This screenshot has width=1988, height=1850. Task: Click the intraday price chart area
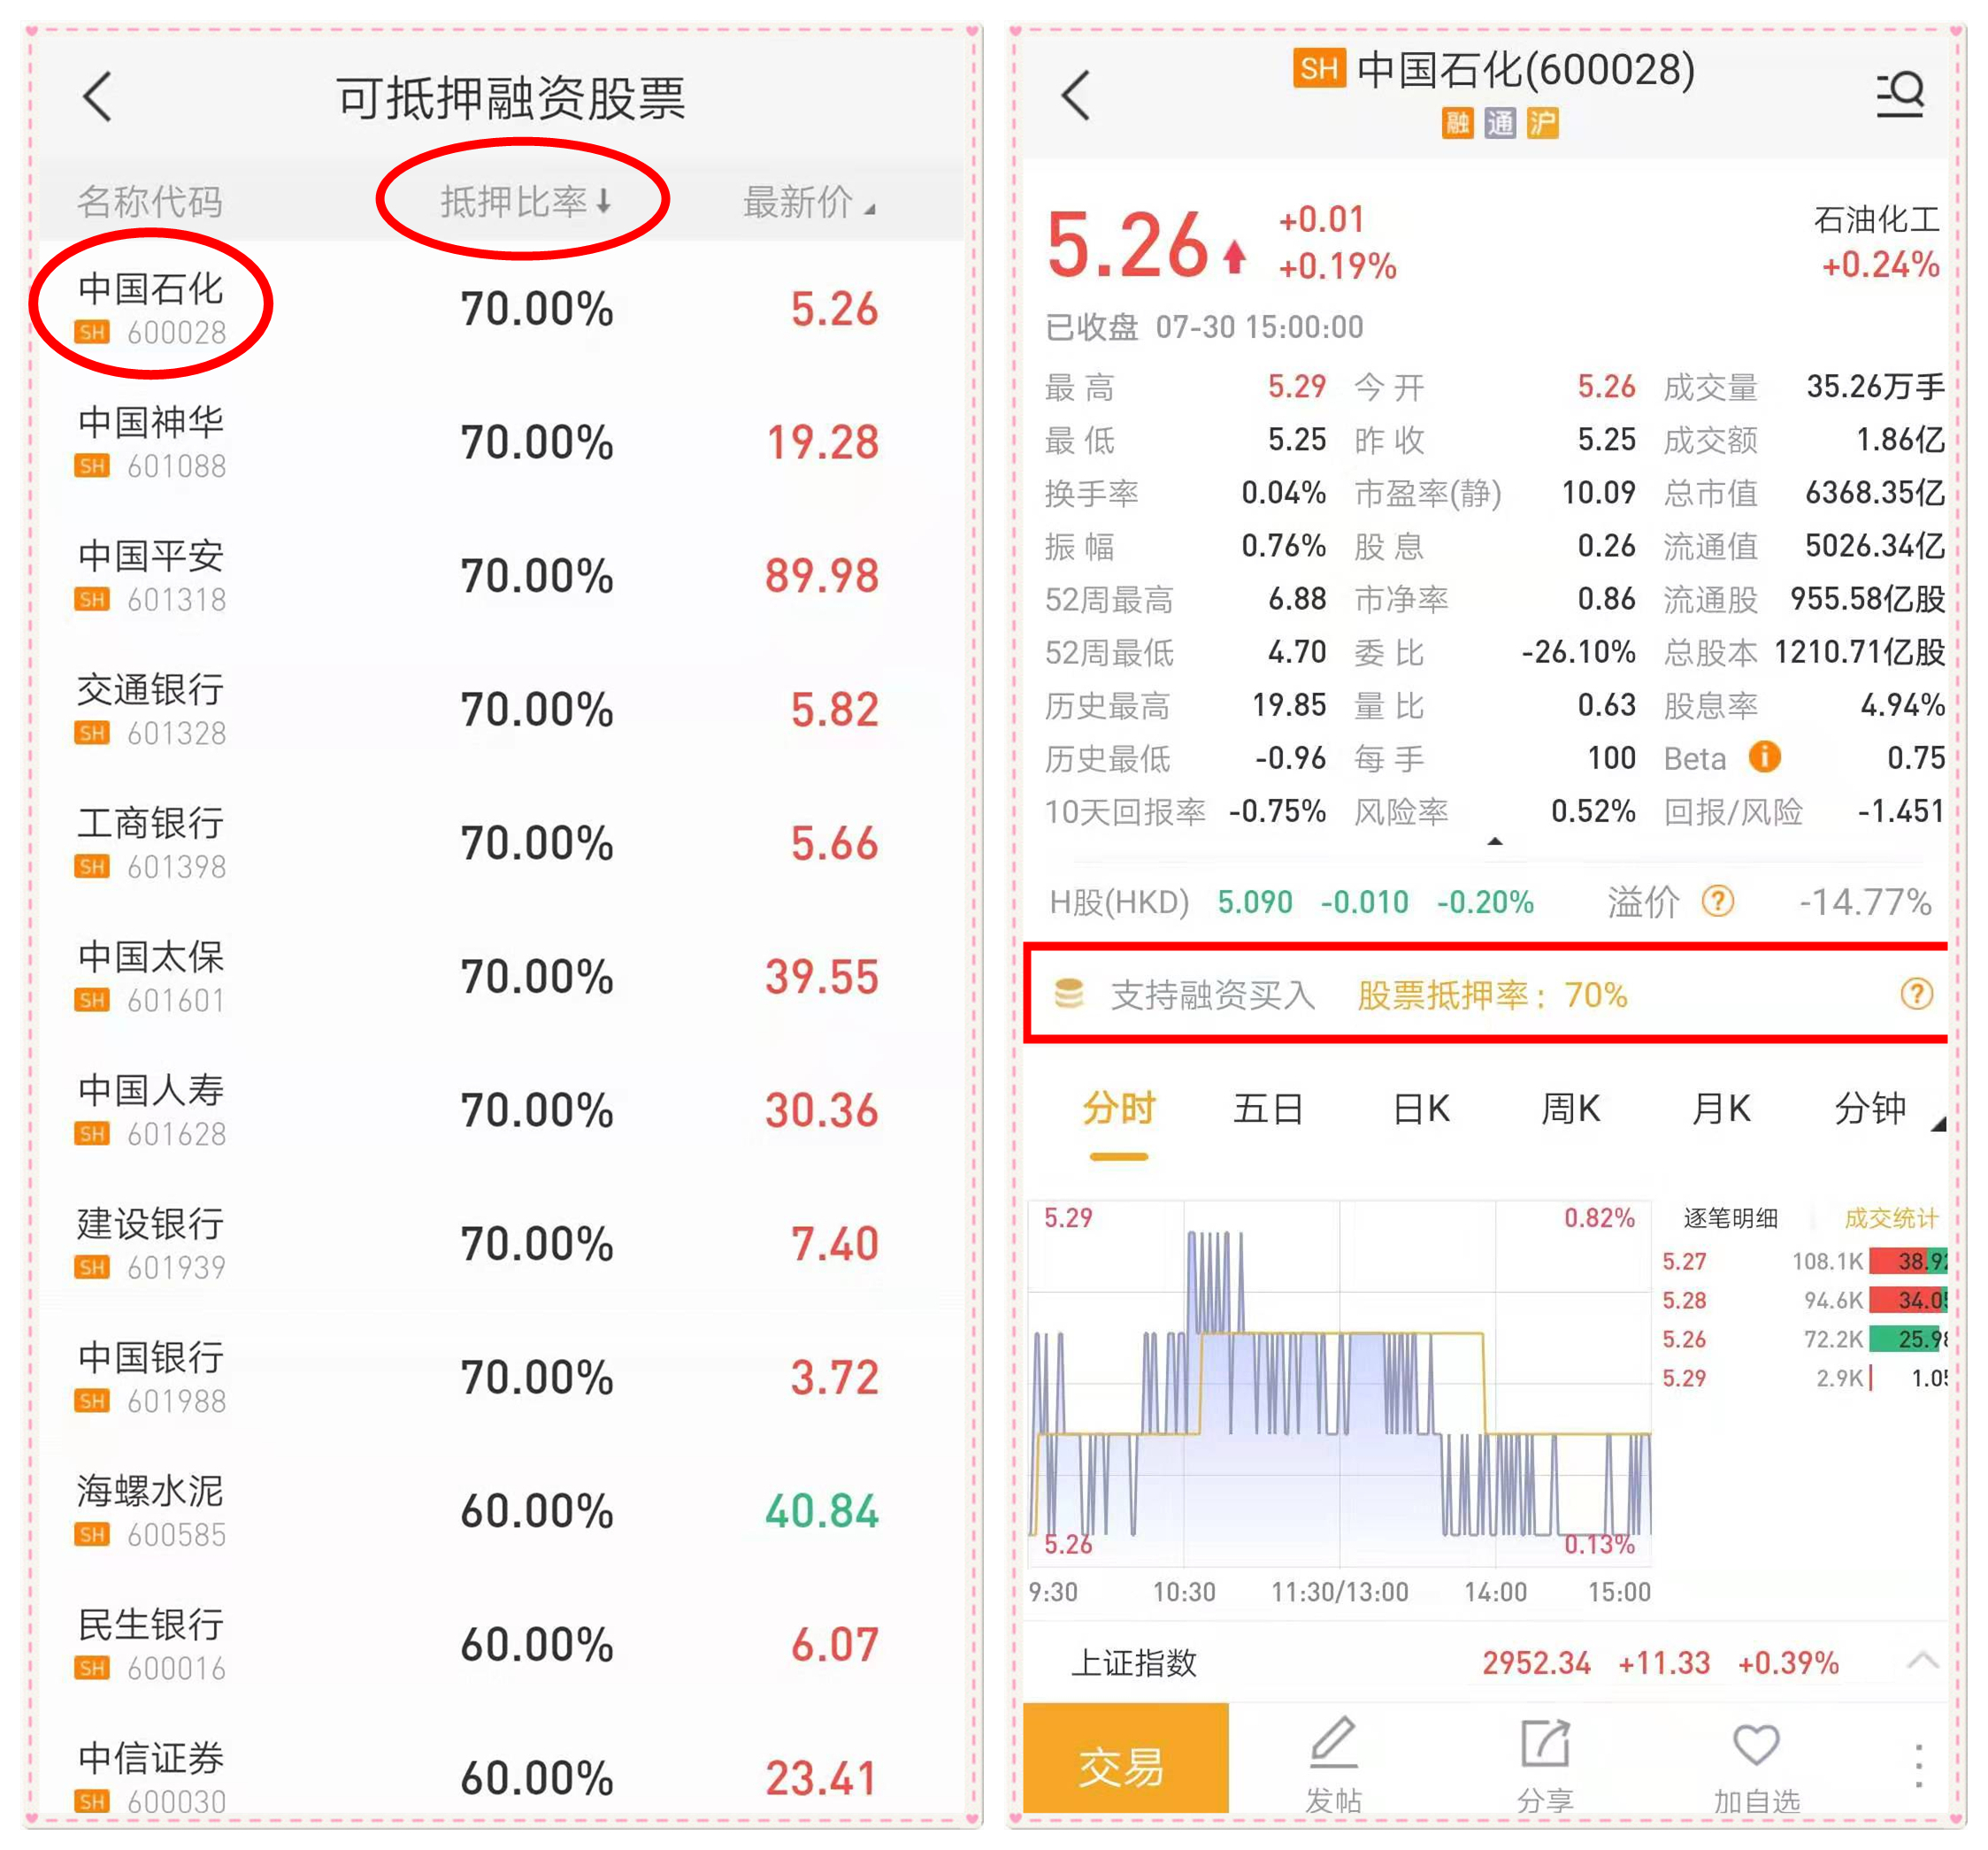pos(1340,1385)
